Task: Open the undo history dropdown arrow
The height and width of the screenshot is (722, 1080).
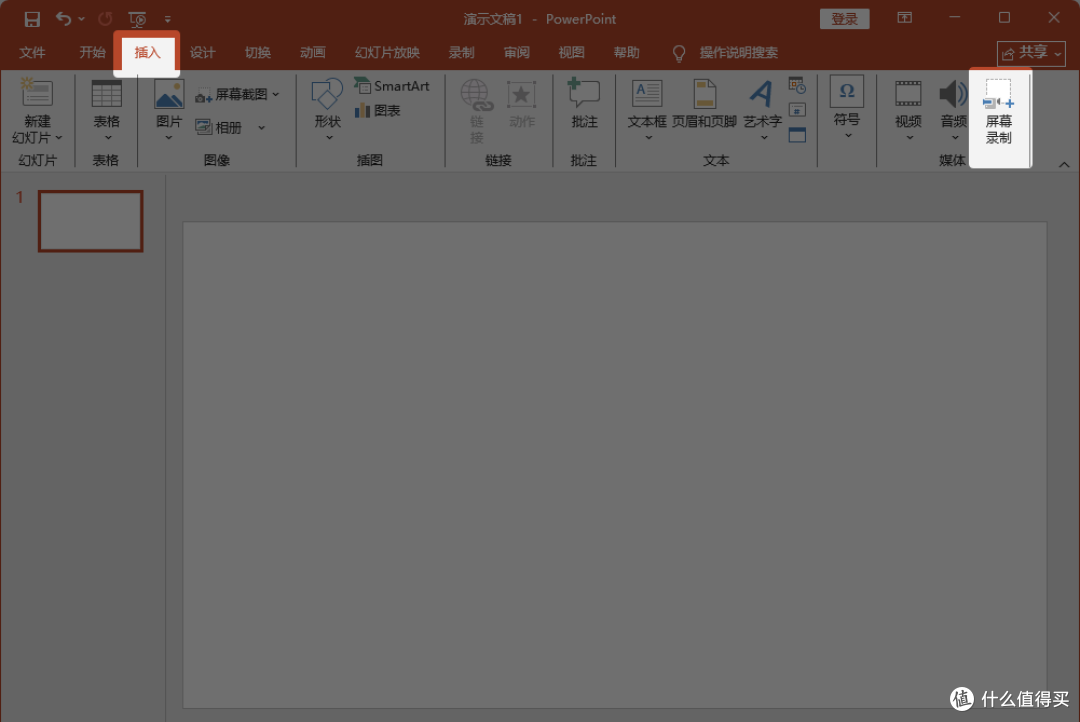Action: [81, 19]
